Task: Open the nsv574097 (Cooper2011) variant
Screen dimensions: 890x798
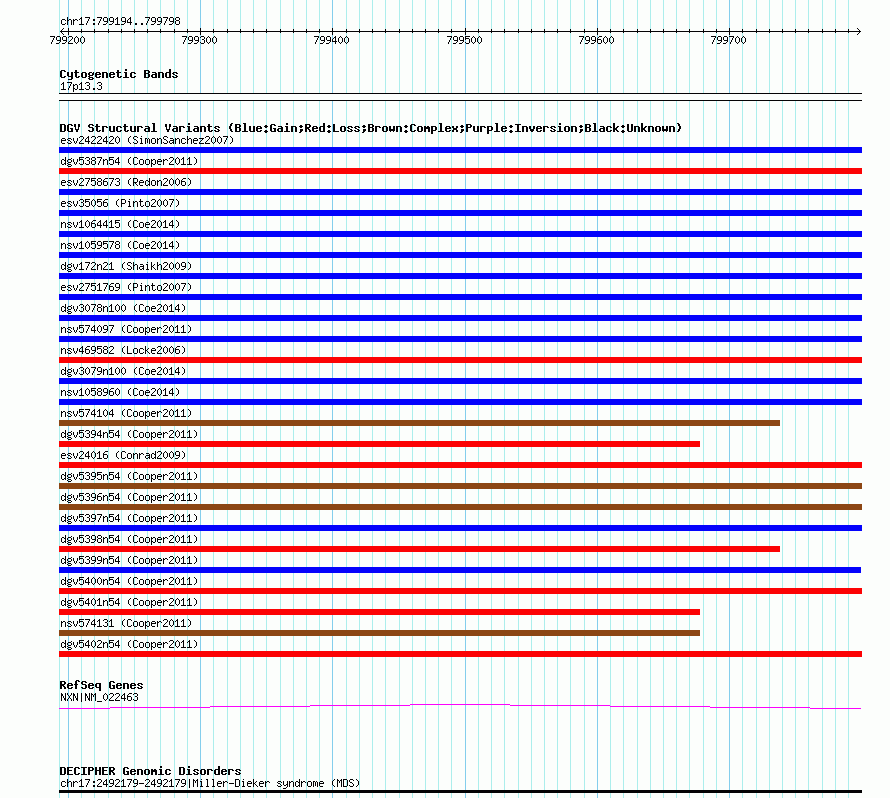Action: [x=126, y=329]
